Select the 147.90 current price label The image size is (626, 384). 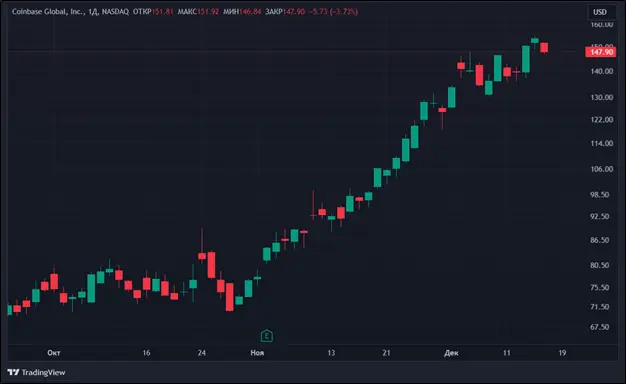tap(601, 52)
